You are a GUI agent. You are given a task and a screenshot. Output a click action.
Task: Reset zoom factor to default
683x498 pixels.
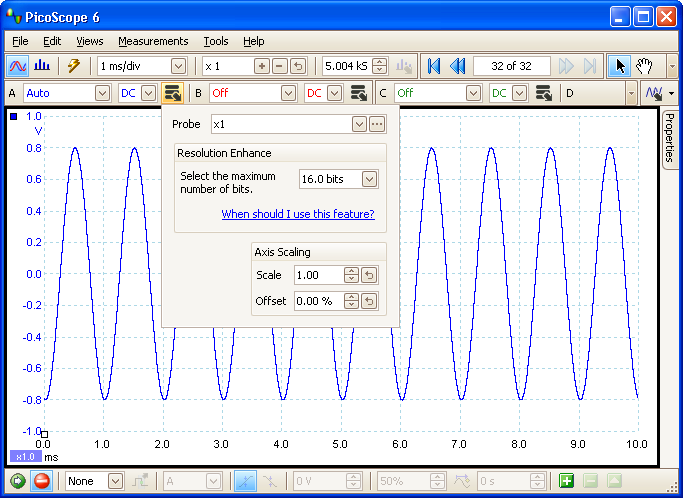pyautogui.click(x=298, y=66)
